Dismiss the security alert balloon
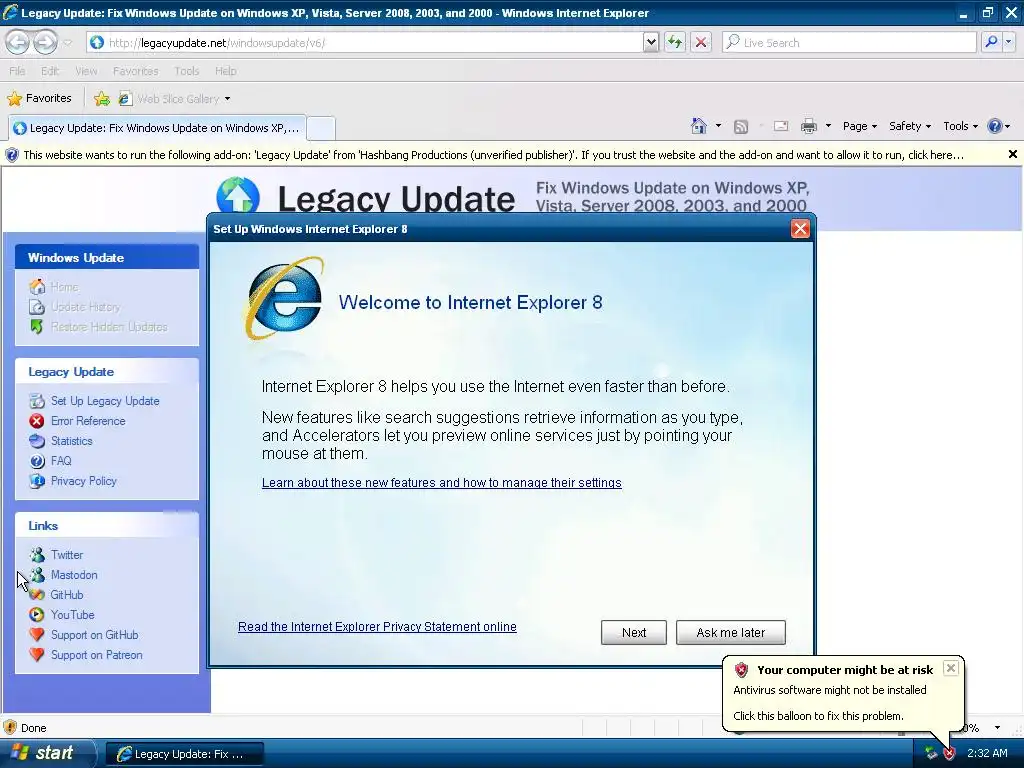 (x=950, y=668)
